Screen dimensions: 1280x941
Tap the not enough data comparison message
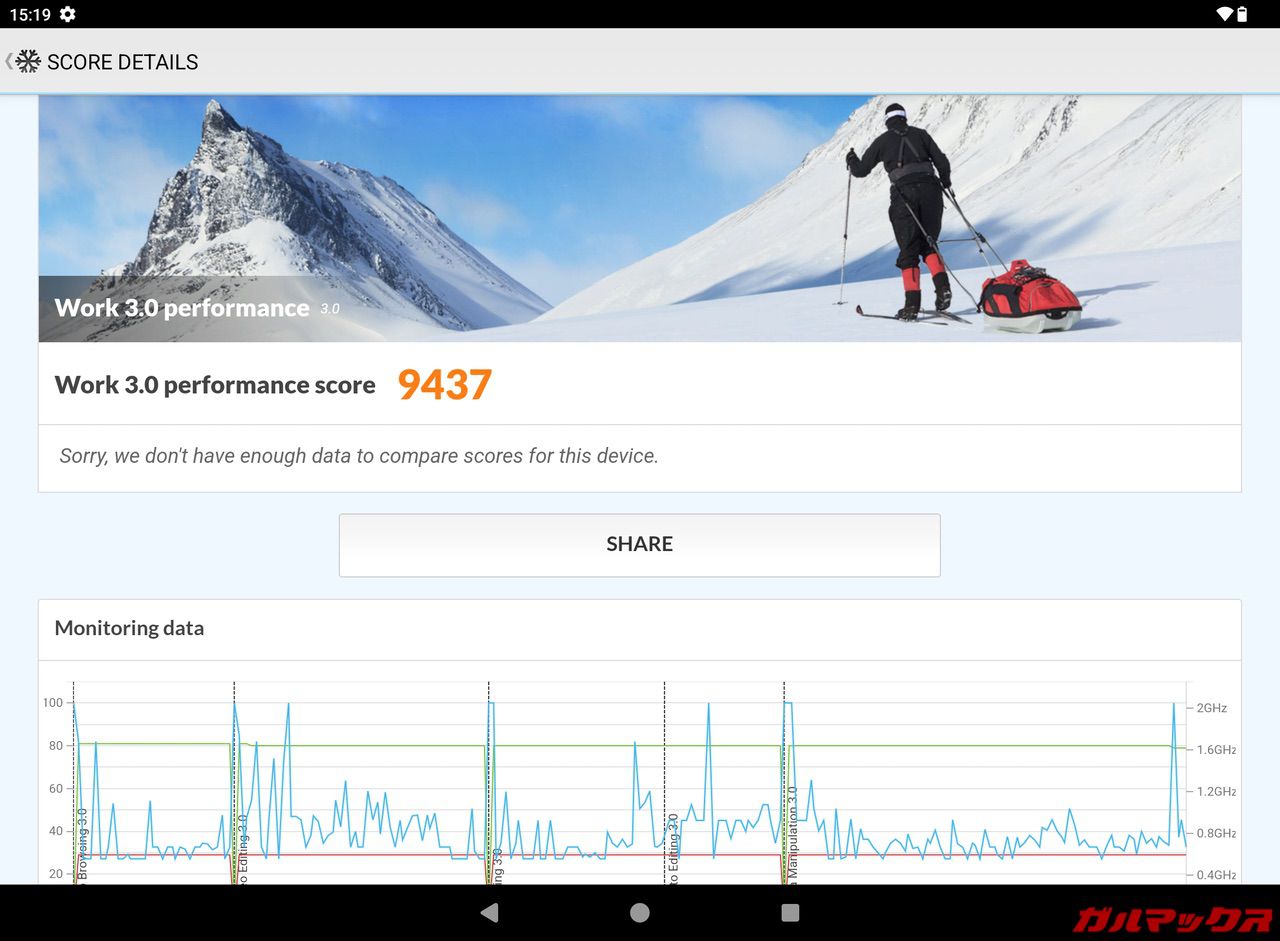coord(359,456)
